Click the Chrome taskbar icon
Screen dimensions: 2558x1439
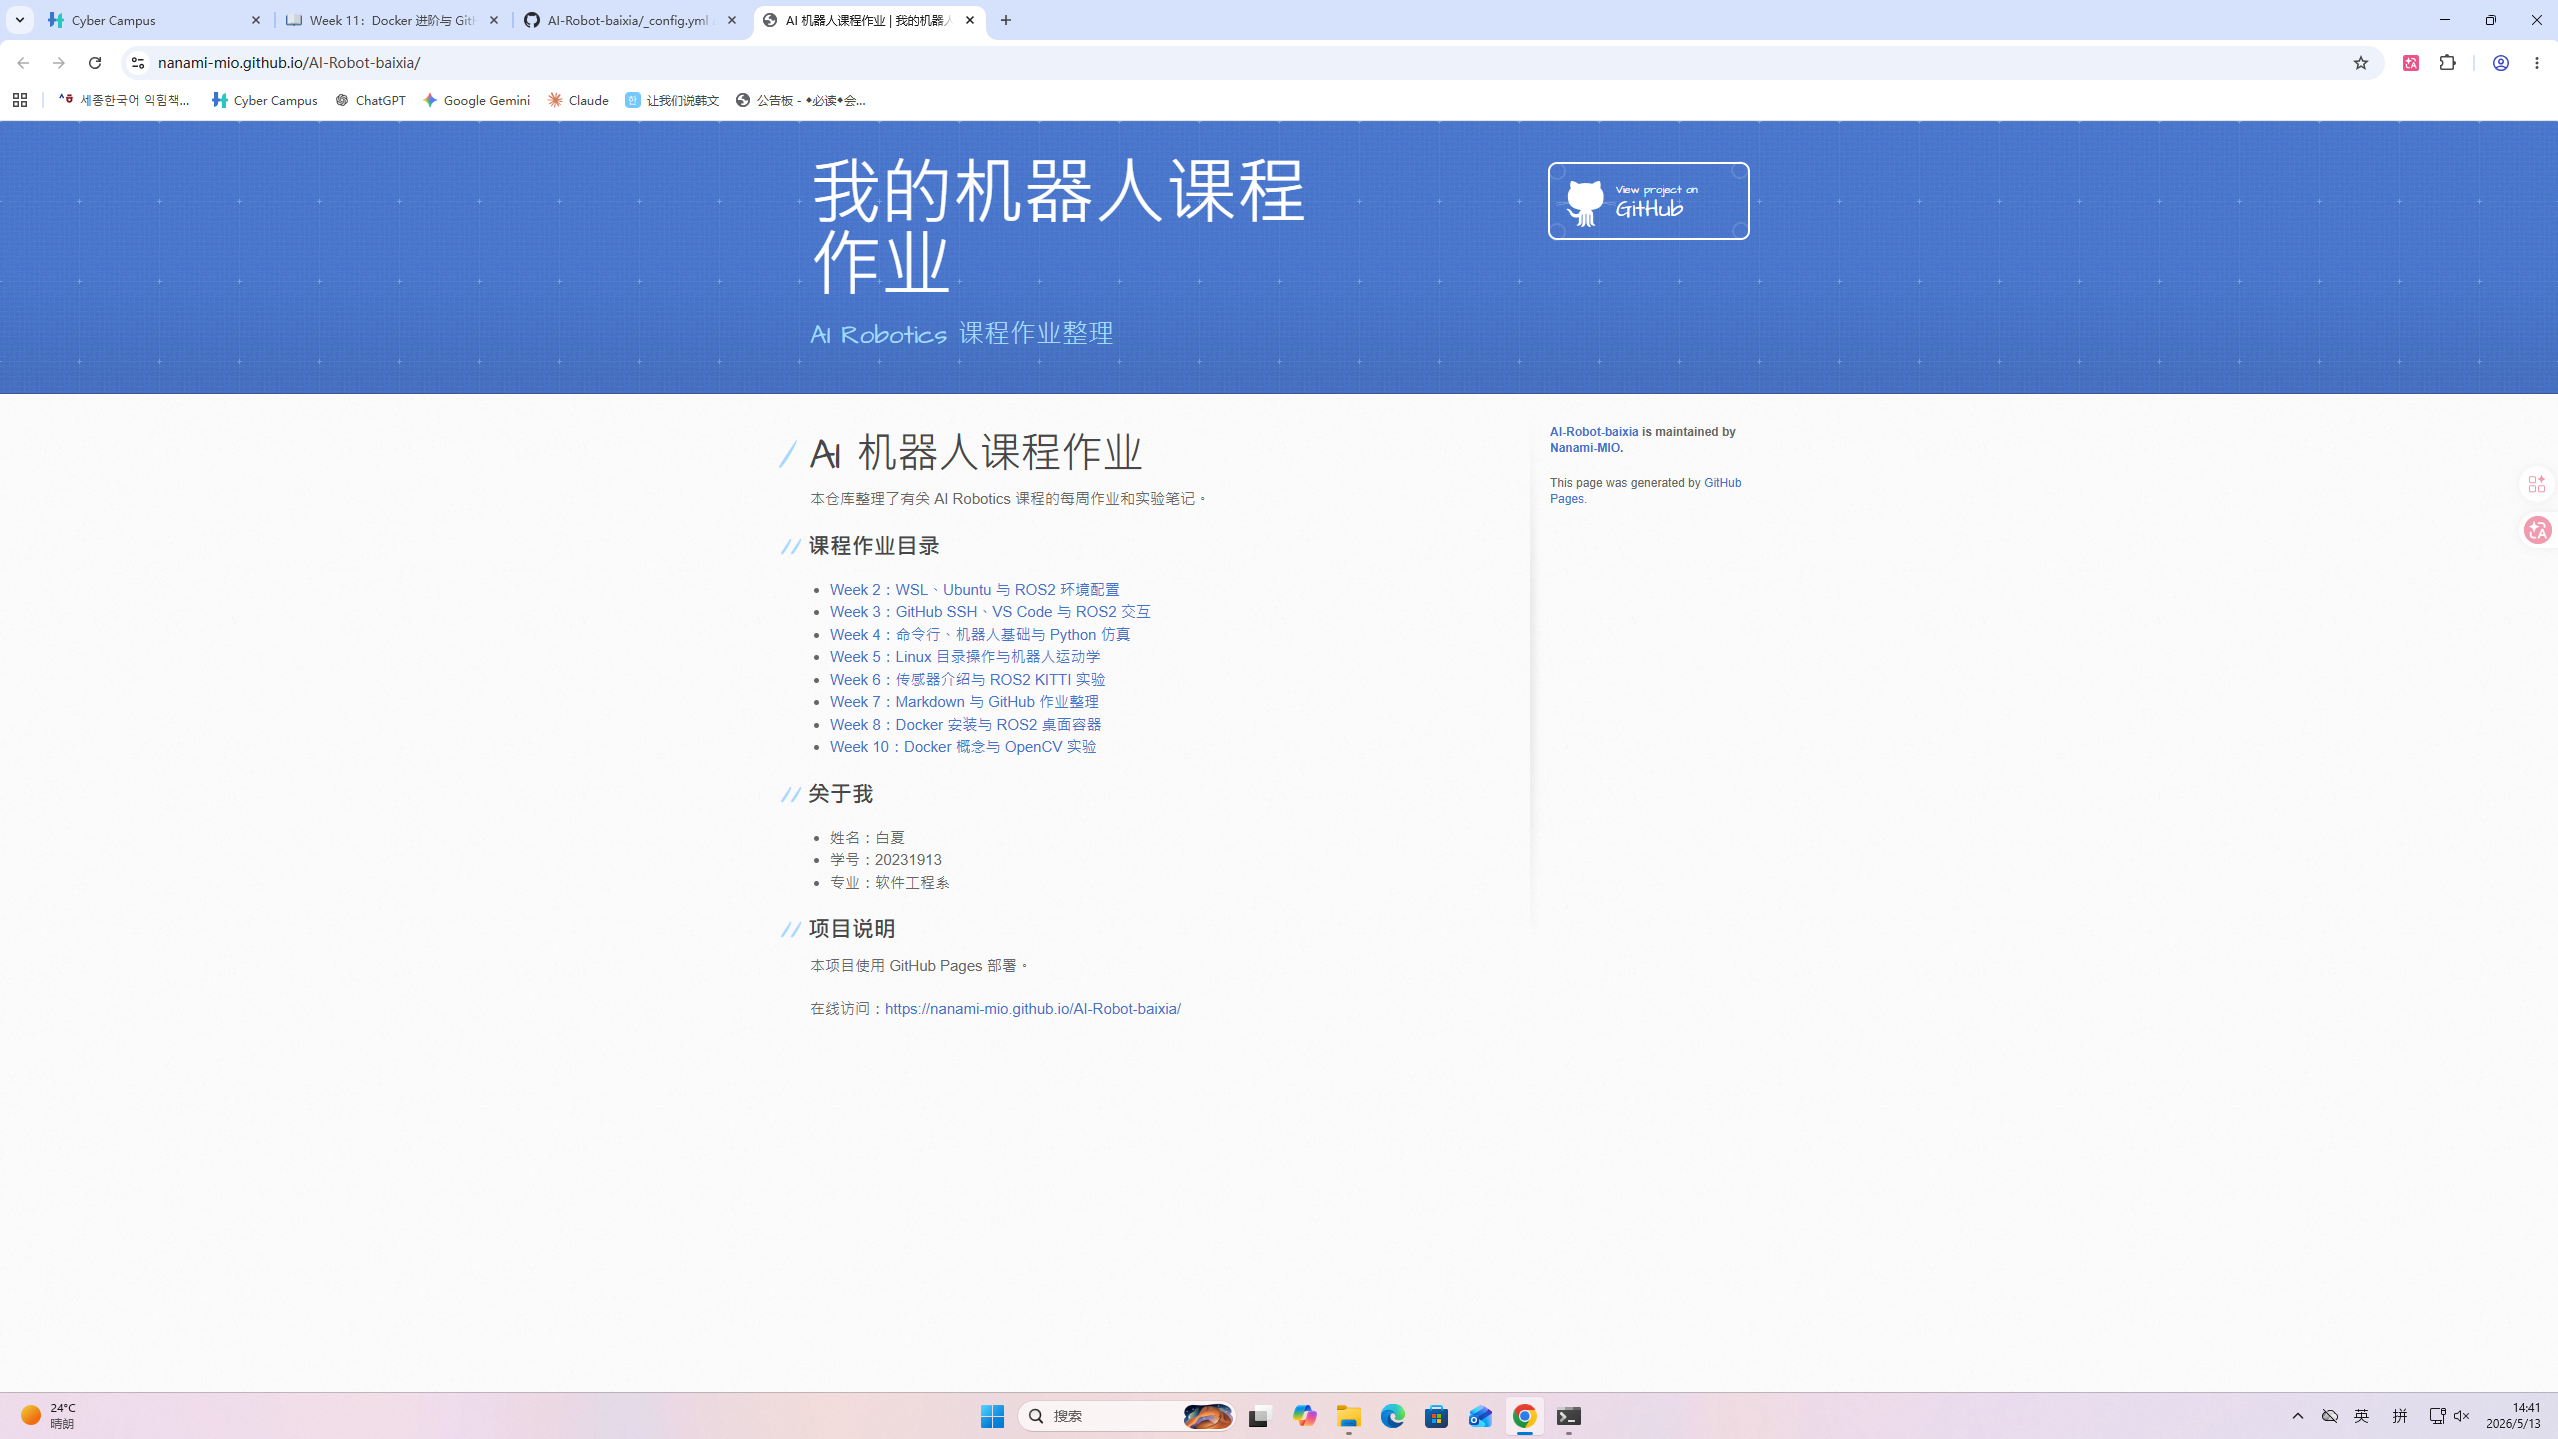[1525, 1416]
